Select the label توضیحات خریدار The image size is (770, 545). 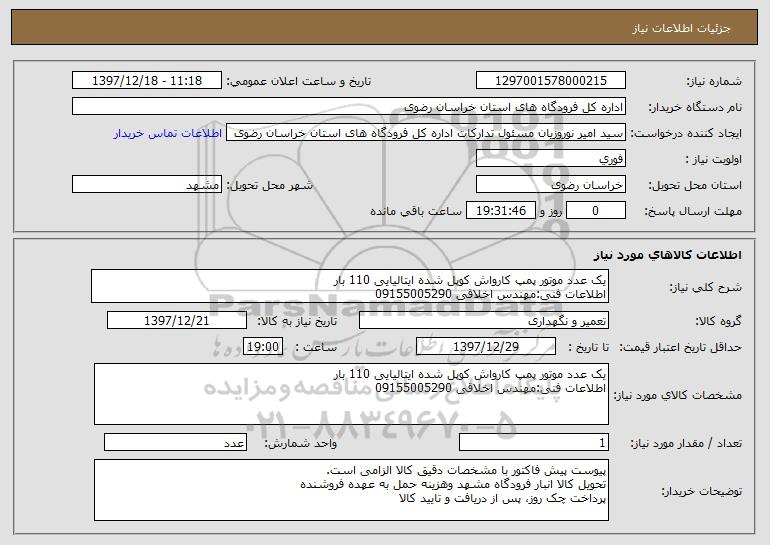pos(701,491)
